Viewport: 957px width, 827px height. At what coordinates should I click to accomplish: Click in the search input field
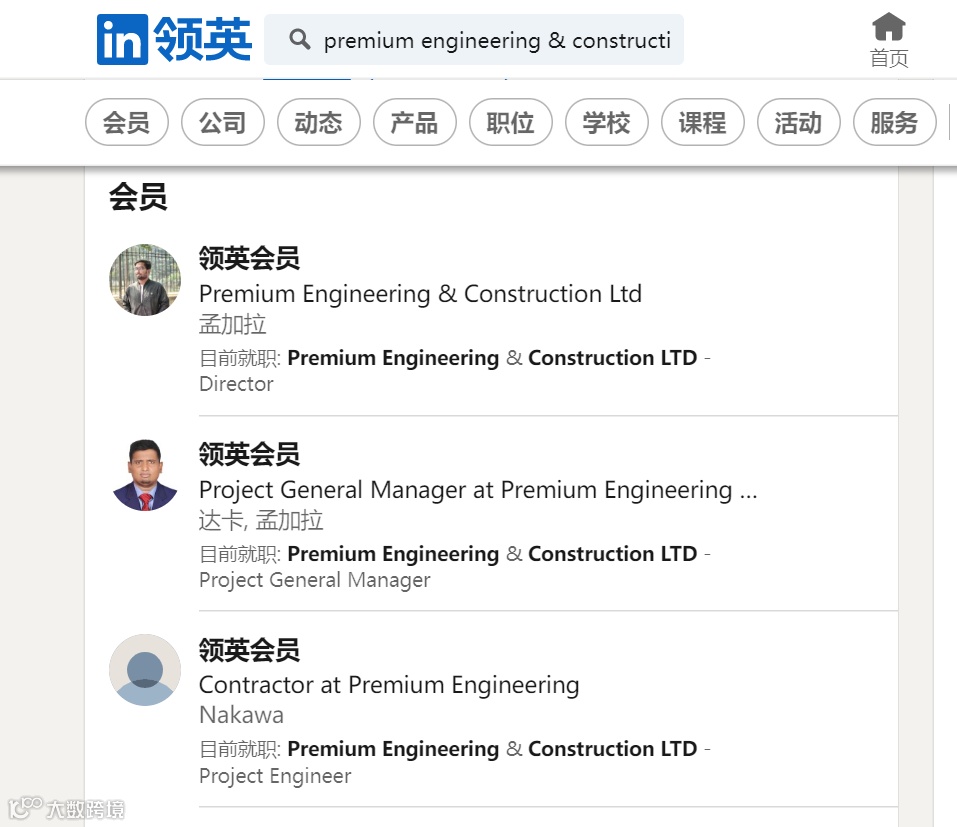coord(497,40)
